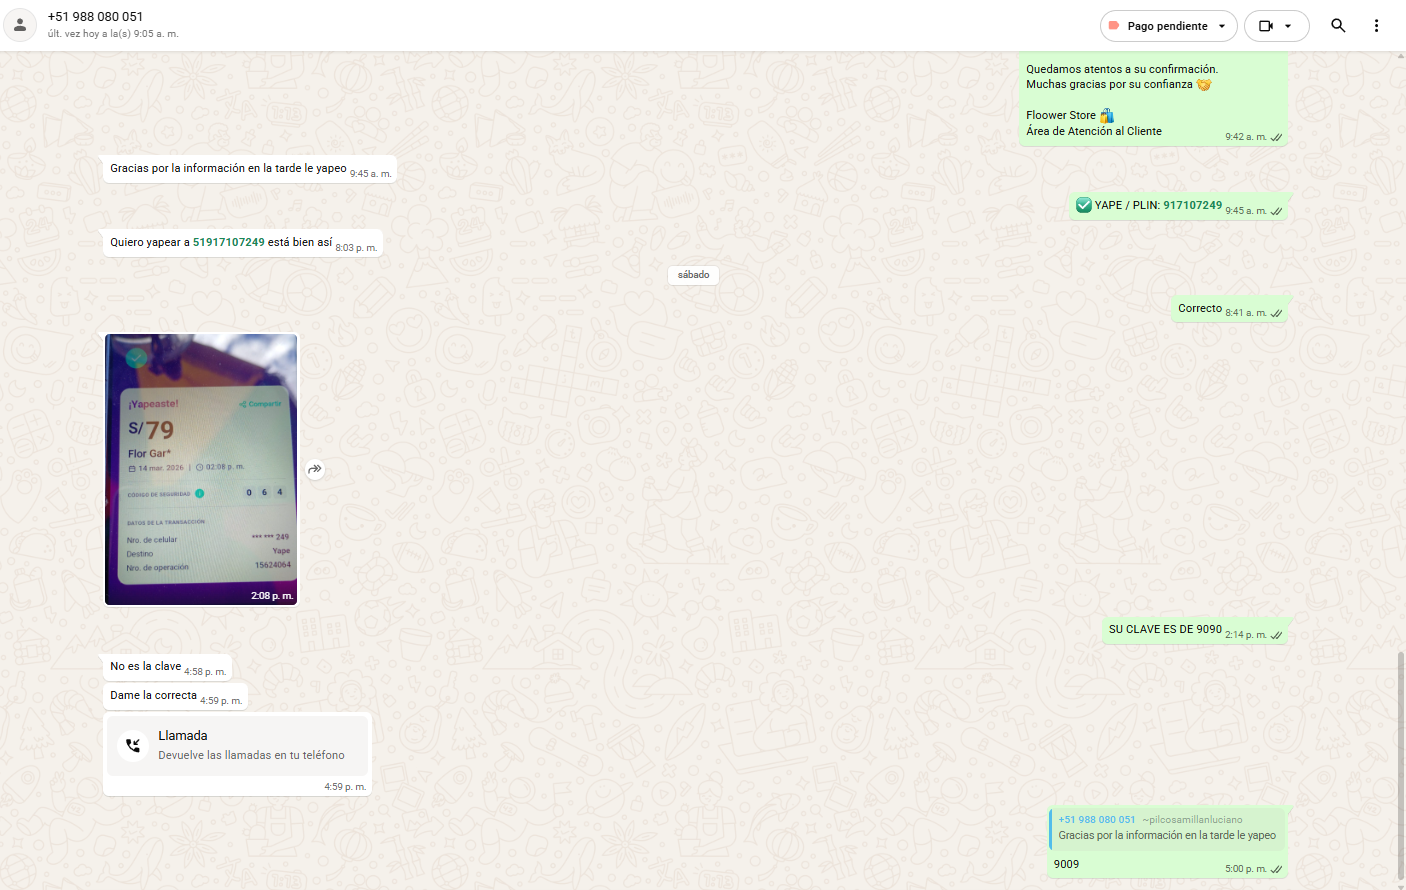The height and width of the screenshot is (890, 1406).
Task: Click the "No es la clave" message
Action: pyautogui.click(x=146, y=667)
